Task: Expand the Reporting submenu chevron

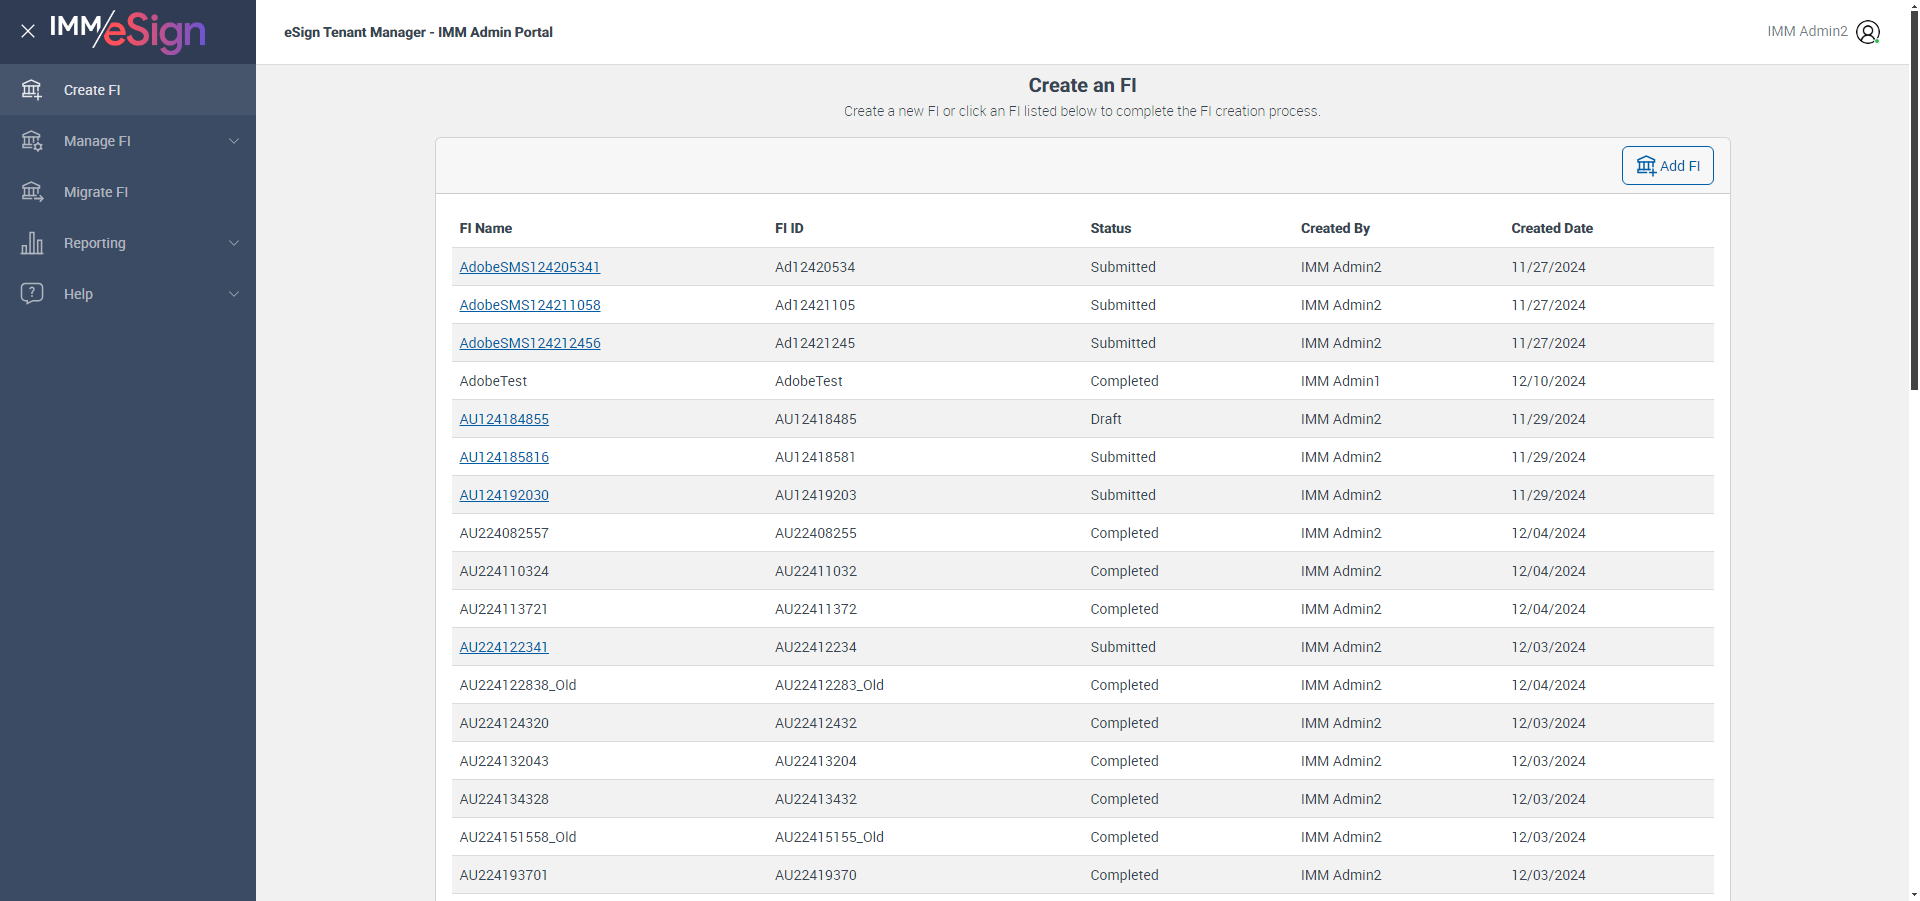Action: (234, 243)
